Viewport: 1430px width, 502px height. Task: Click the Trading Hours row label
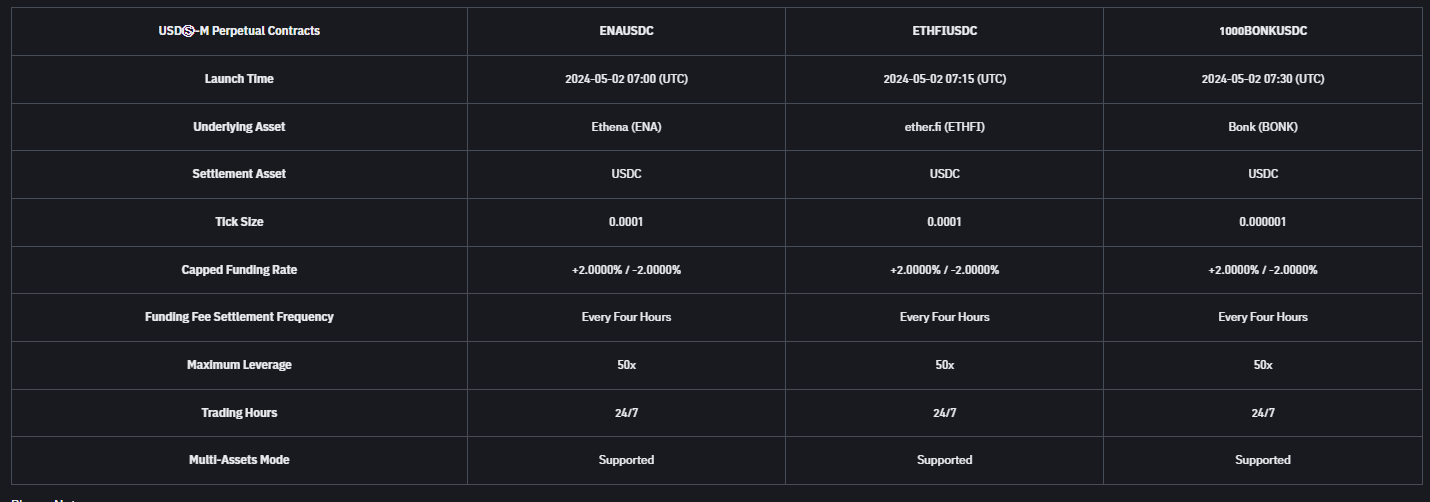pyautogui.click(x=239, y=413)
